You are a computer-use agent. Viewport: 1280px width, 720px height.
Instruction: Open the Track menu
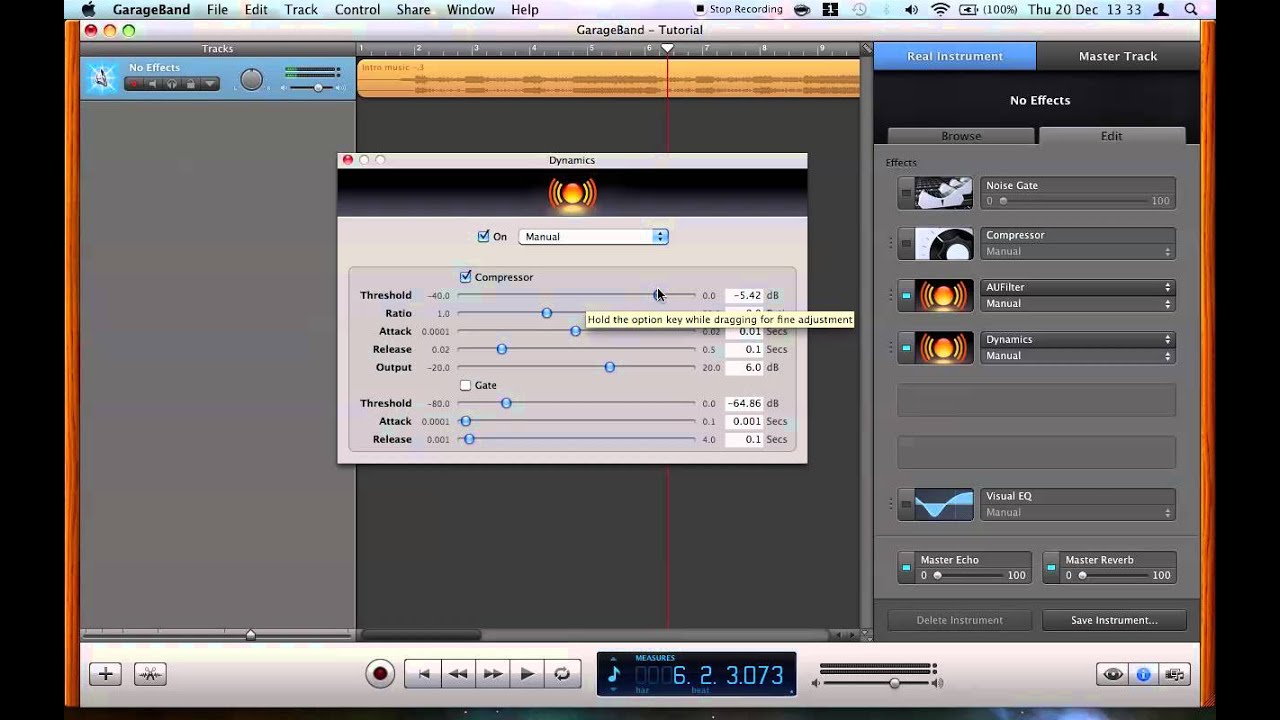pos(301,10)
